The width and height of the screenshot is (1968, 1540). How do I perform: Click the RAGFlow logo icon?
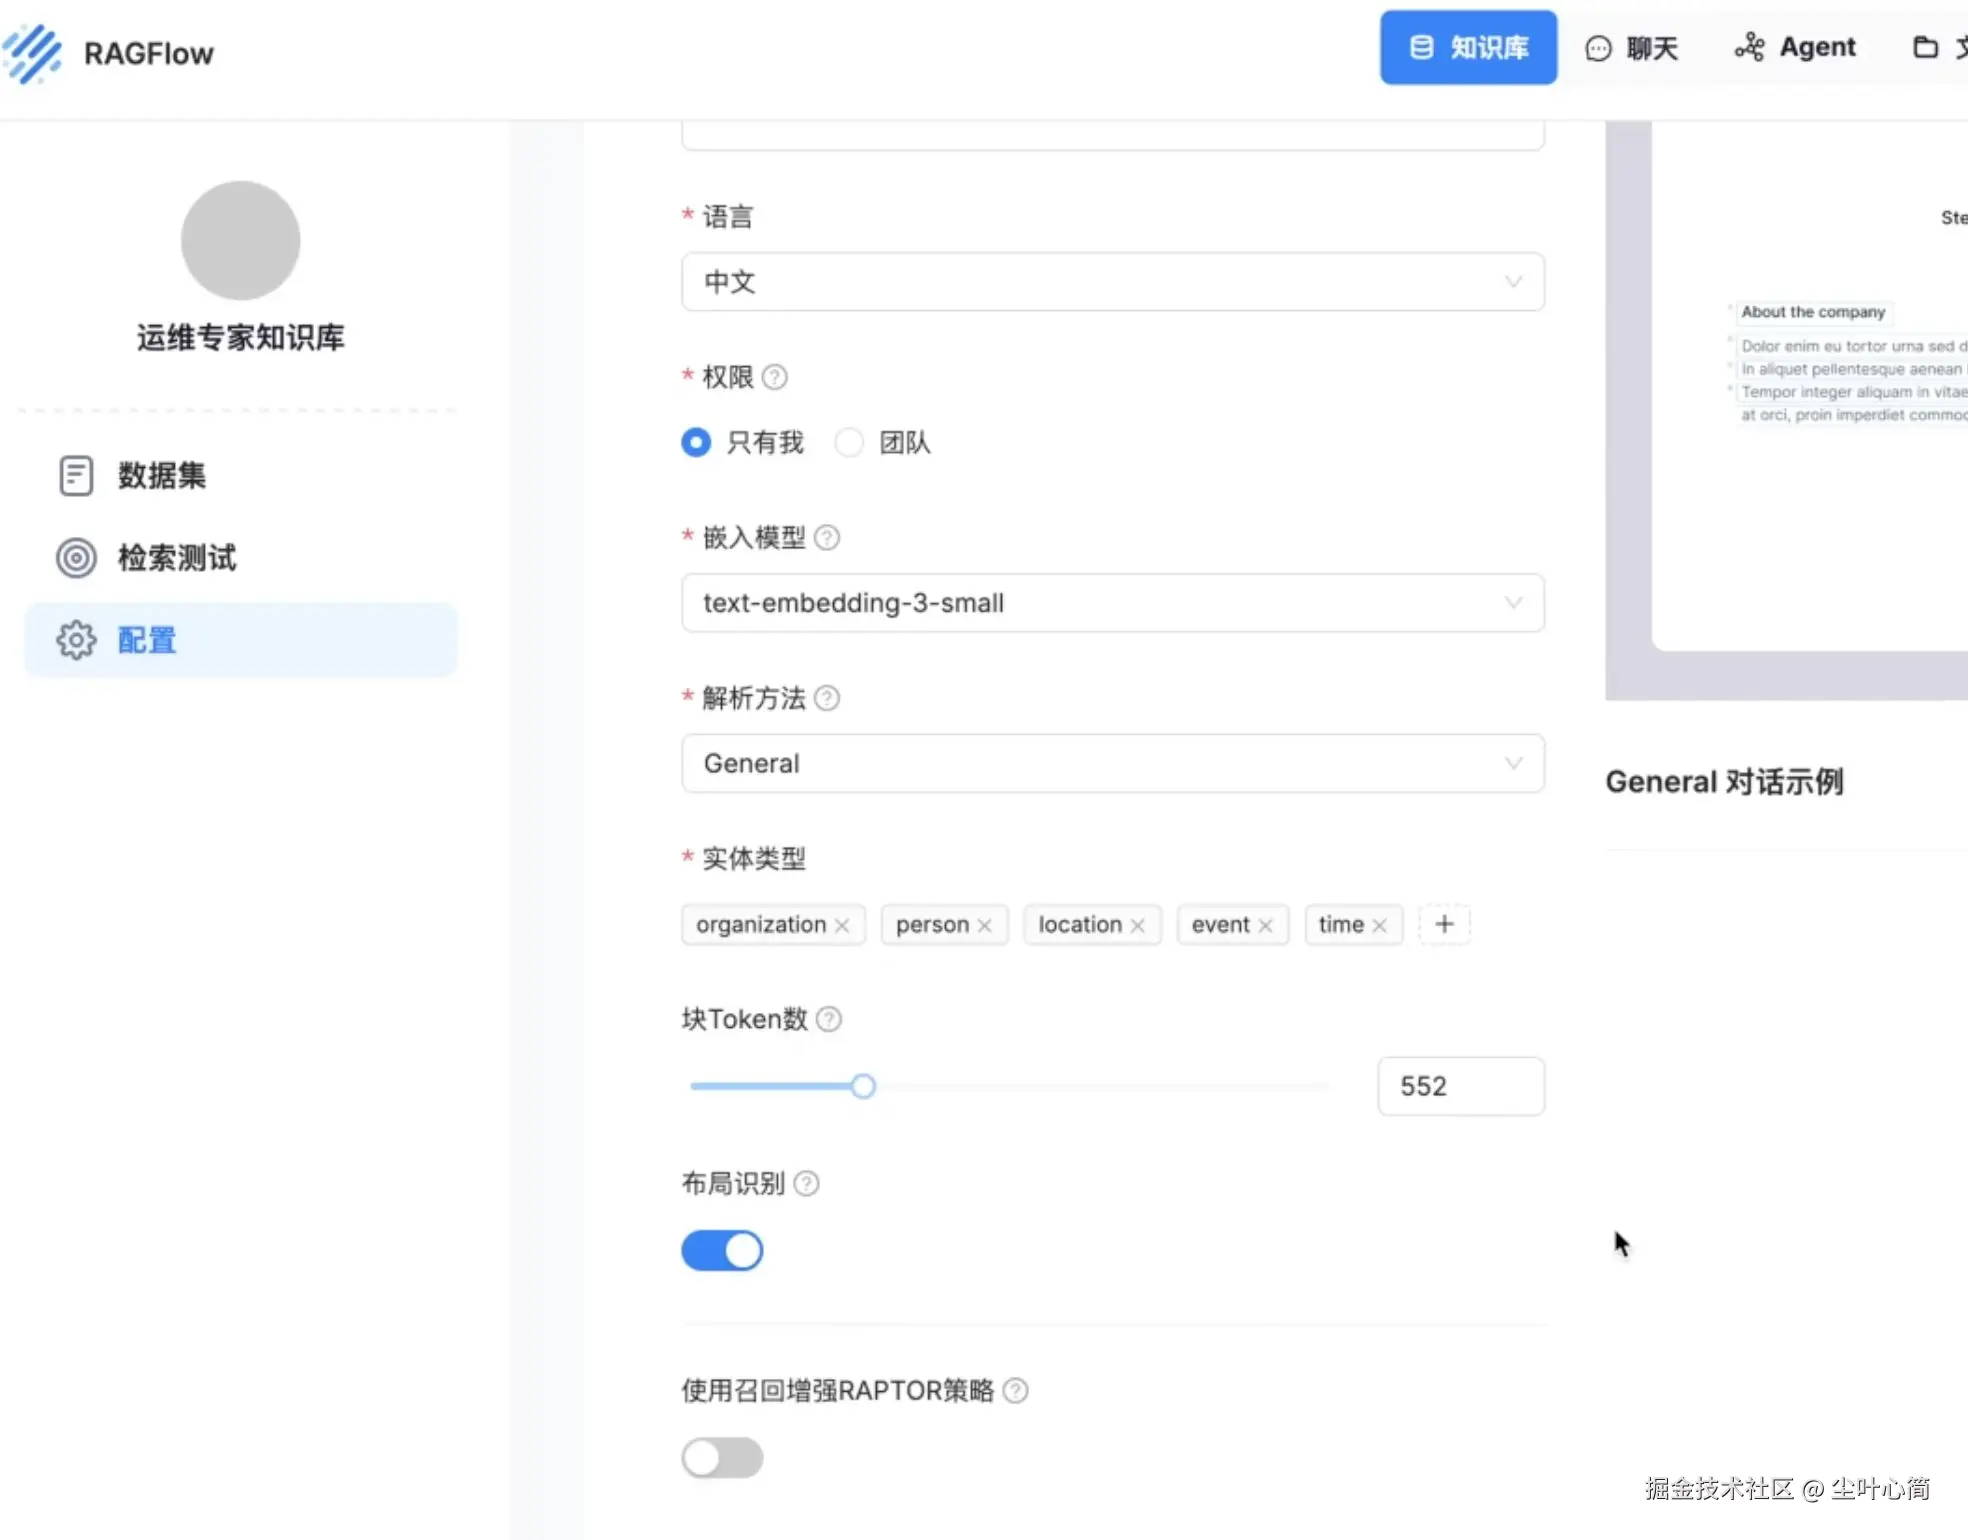33,52
